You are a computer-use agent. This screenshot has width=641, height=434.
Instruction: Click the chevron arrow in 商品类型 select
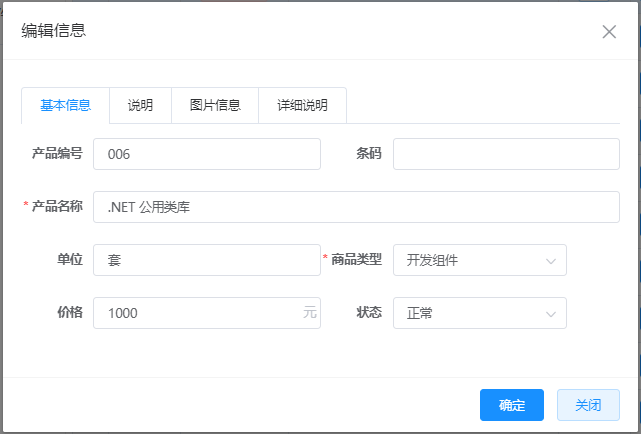pyautogui.click(x=551, y=261)
